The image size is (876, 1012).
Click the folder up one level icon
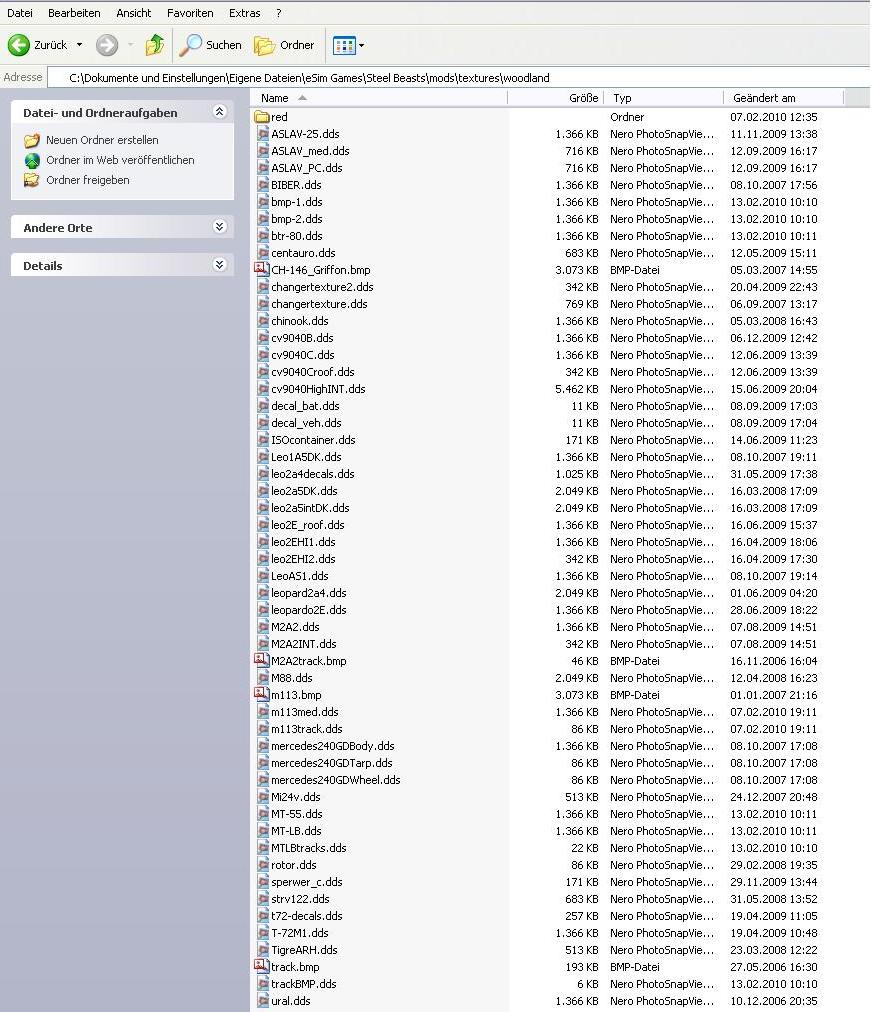[155, 45]
